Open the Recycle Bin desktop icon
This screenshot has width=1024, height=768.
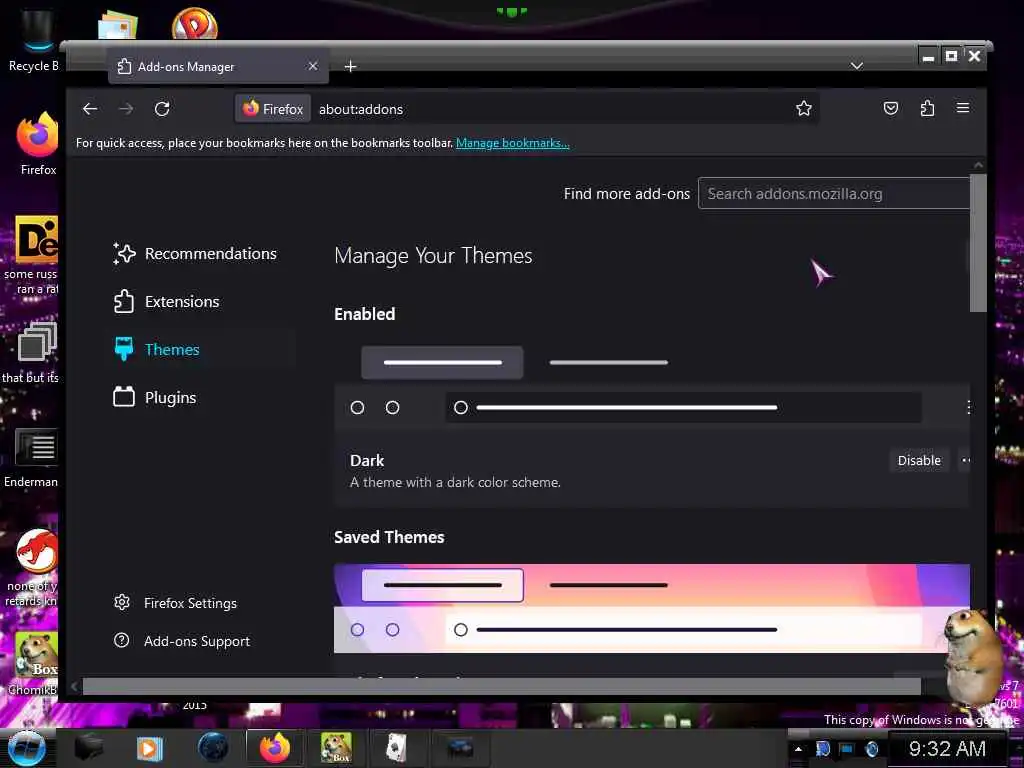point(33,40)
